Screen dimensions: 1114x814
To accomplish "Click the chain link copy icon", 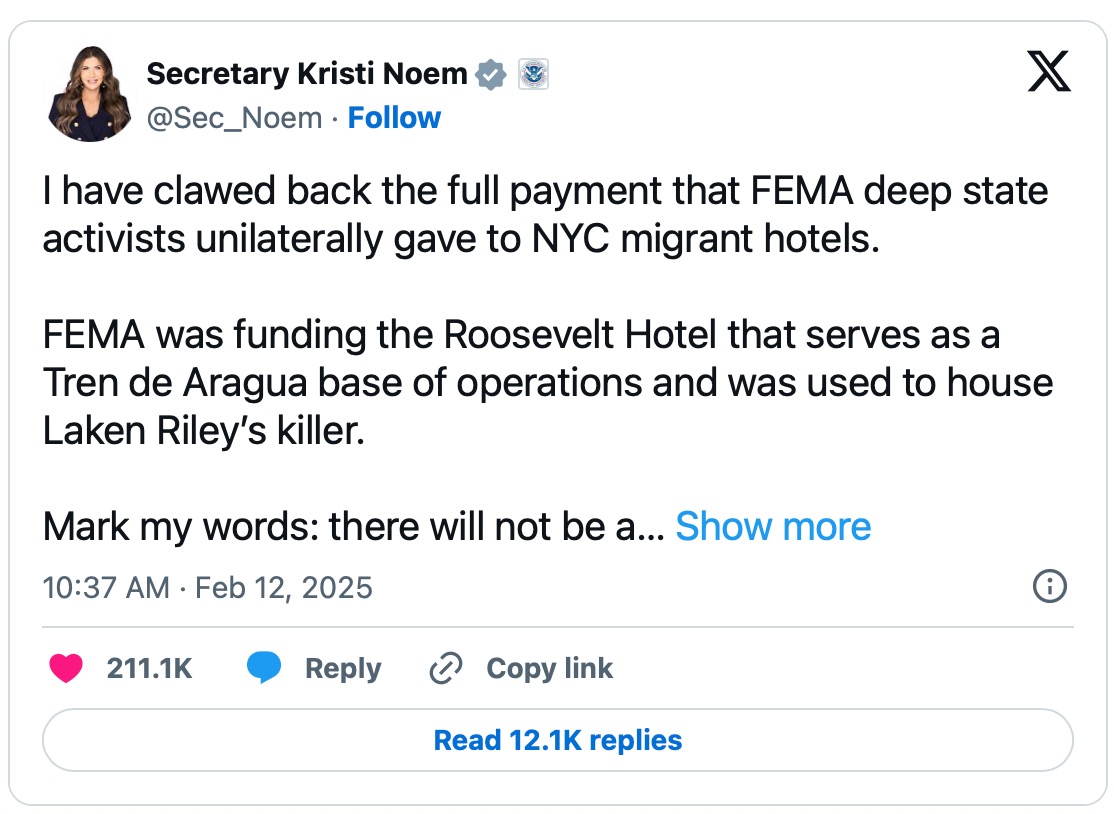I will point(443,669).
